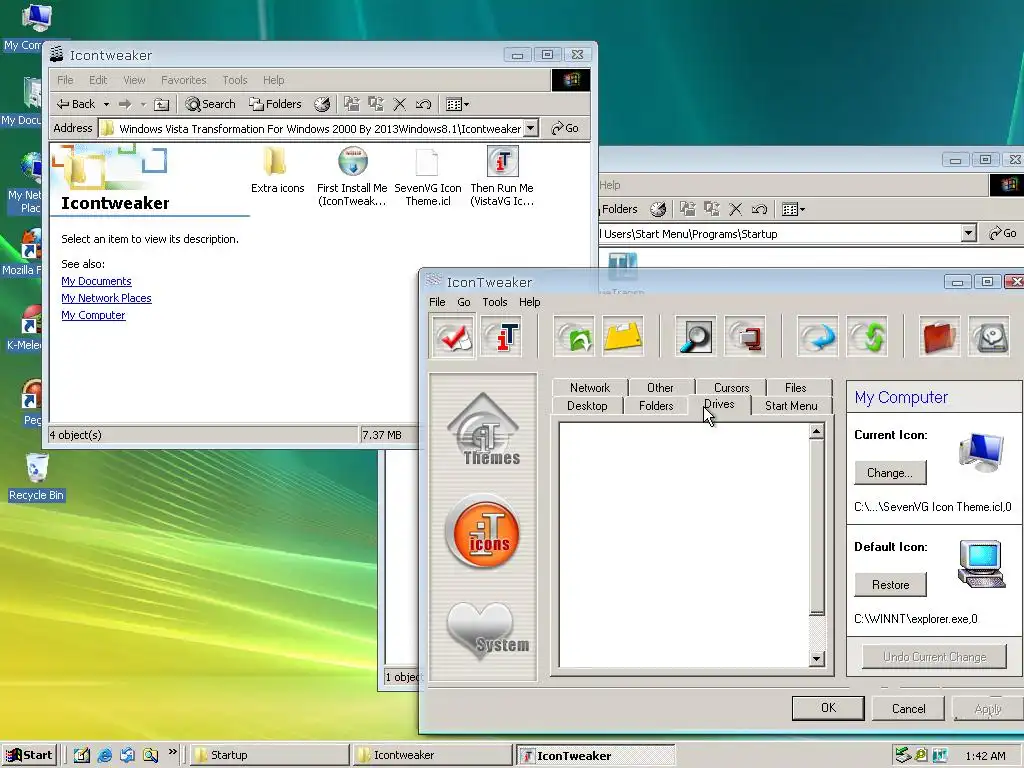The height and width of the screenshot is (768, 1024).
Task: Switch to the Files tab
Action: coord(795,387)
